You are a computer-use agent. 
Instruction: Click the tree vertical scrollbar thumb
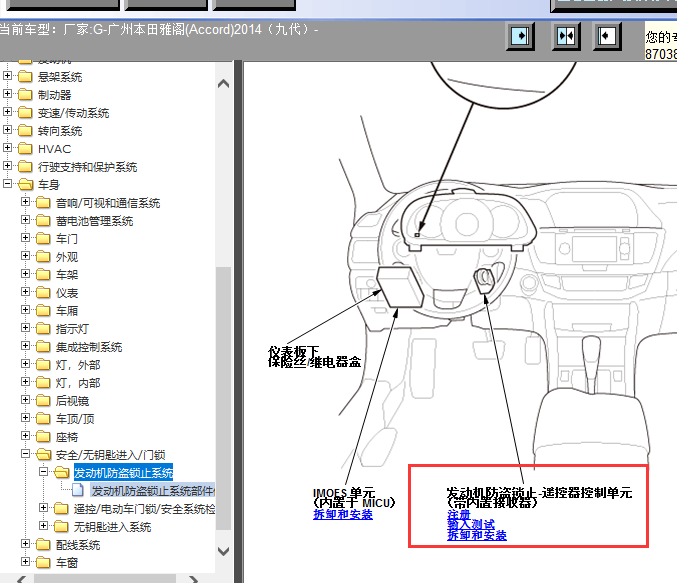pyautogui.click(x=223, y=398)
